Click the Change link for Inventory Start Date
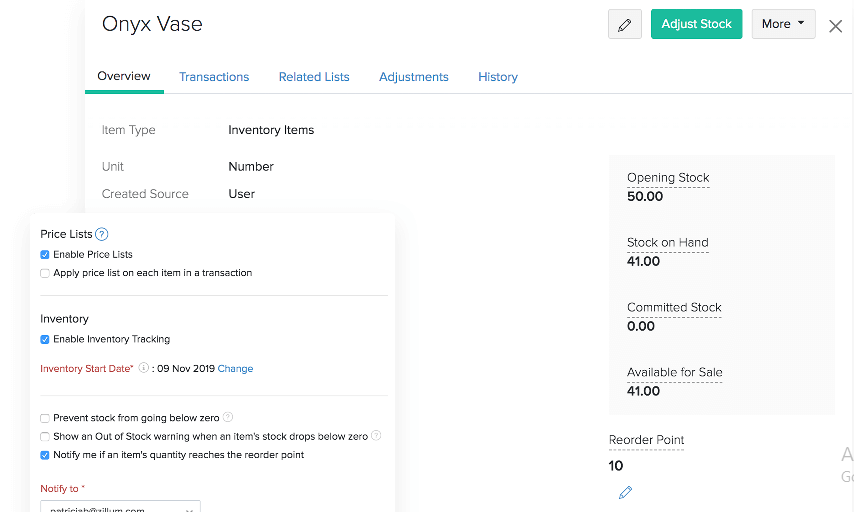This screenshot has height=512, width=854. tap(235, 369)
